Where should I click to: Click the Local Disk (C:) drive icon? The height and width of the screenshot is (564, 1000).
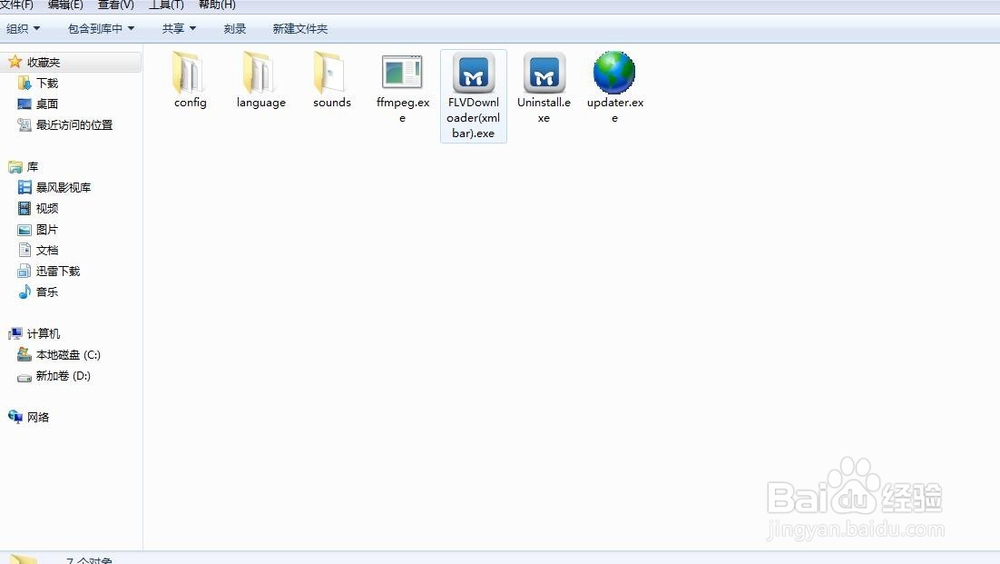[24, 354]
